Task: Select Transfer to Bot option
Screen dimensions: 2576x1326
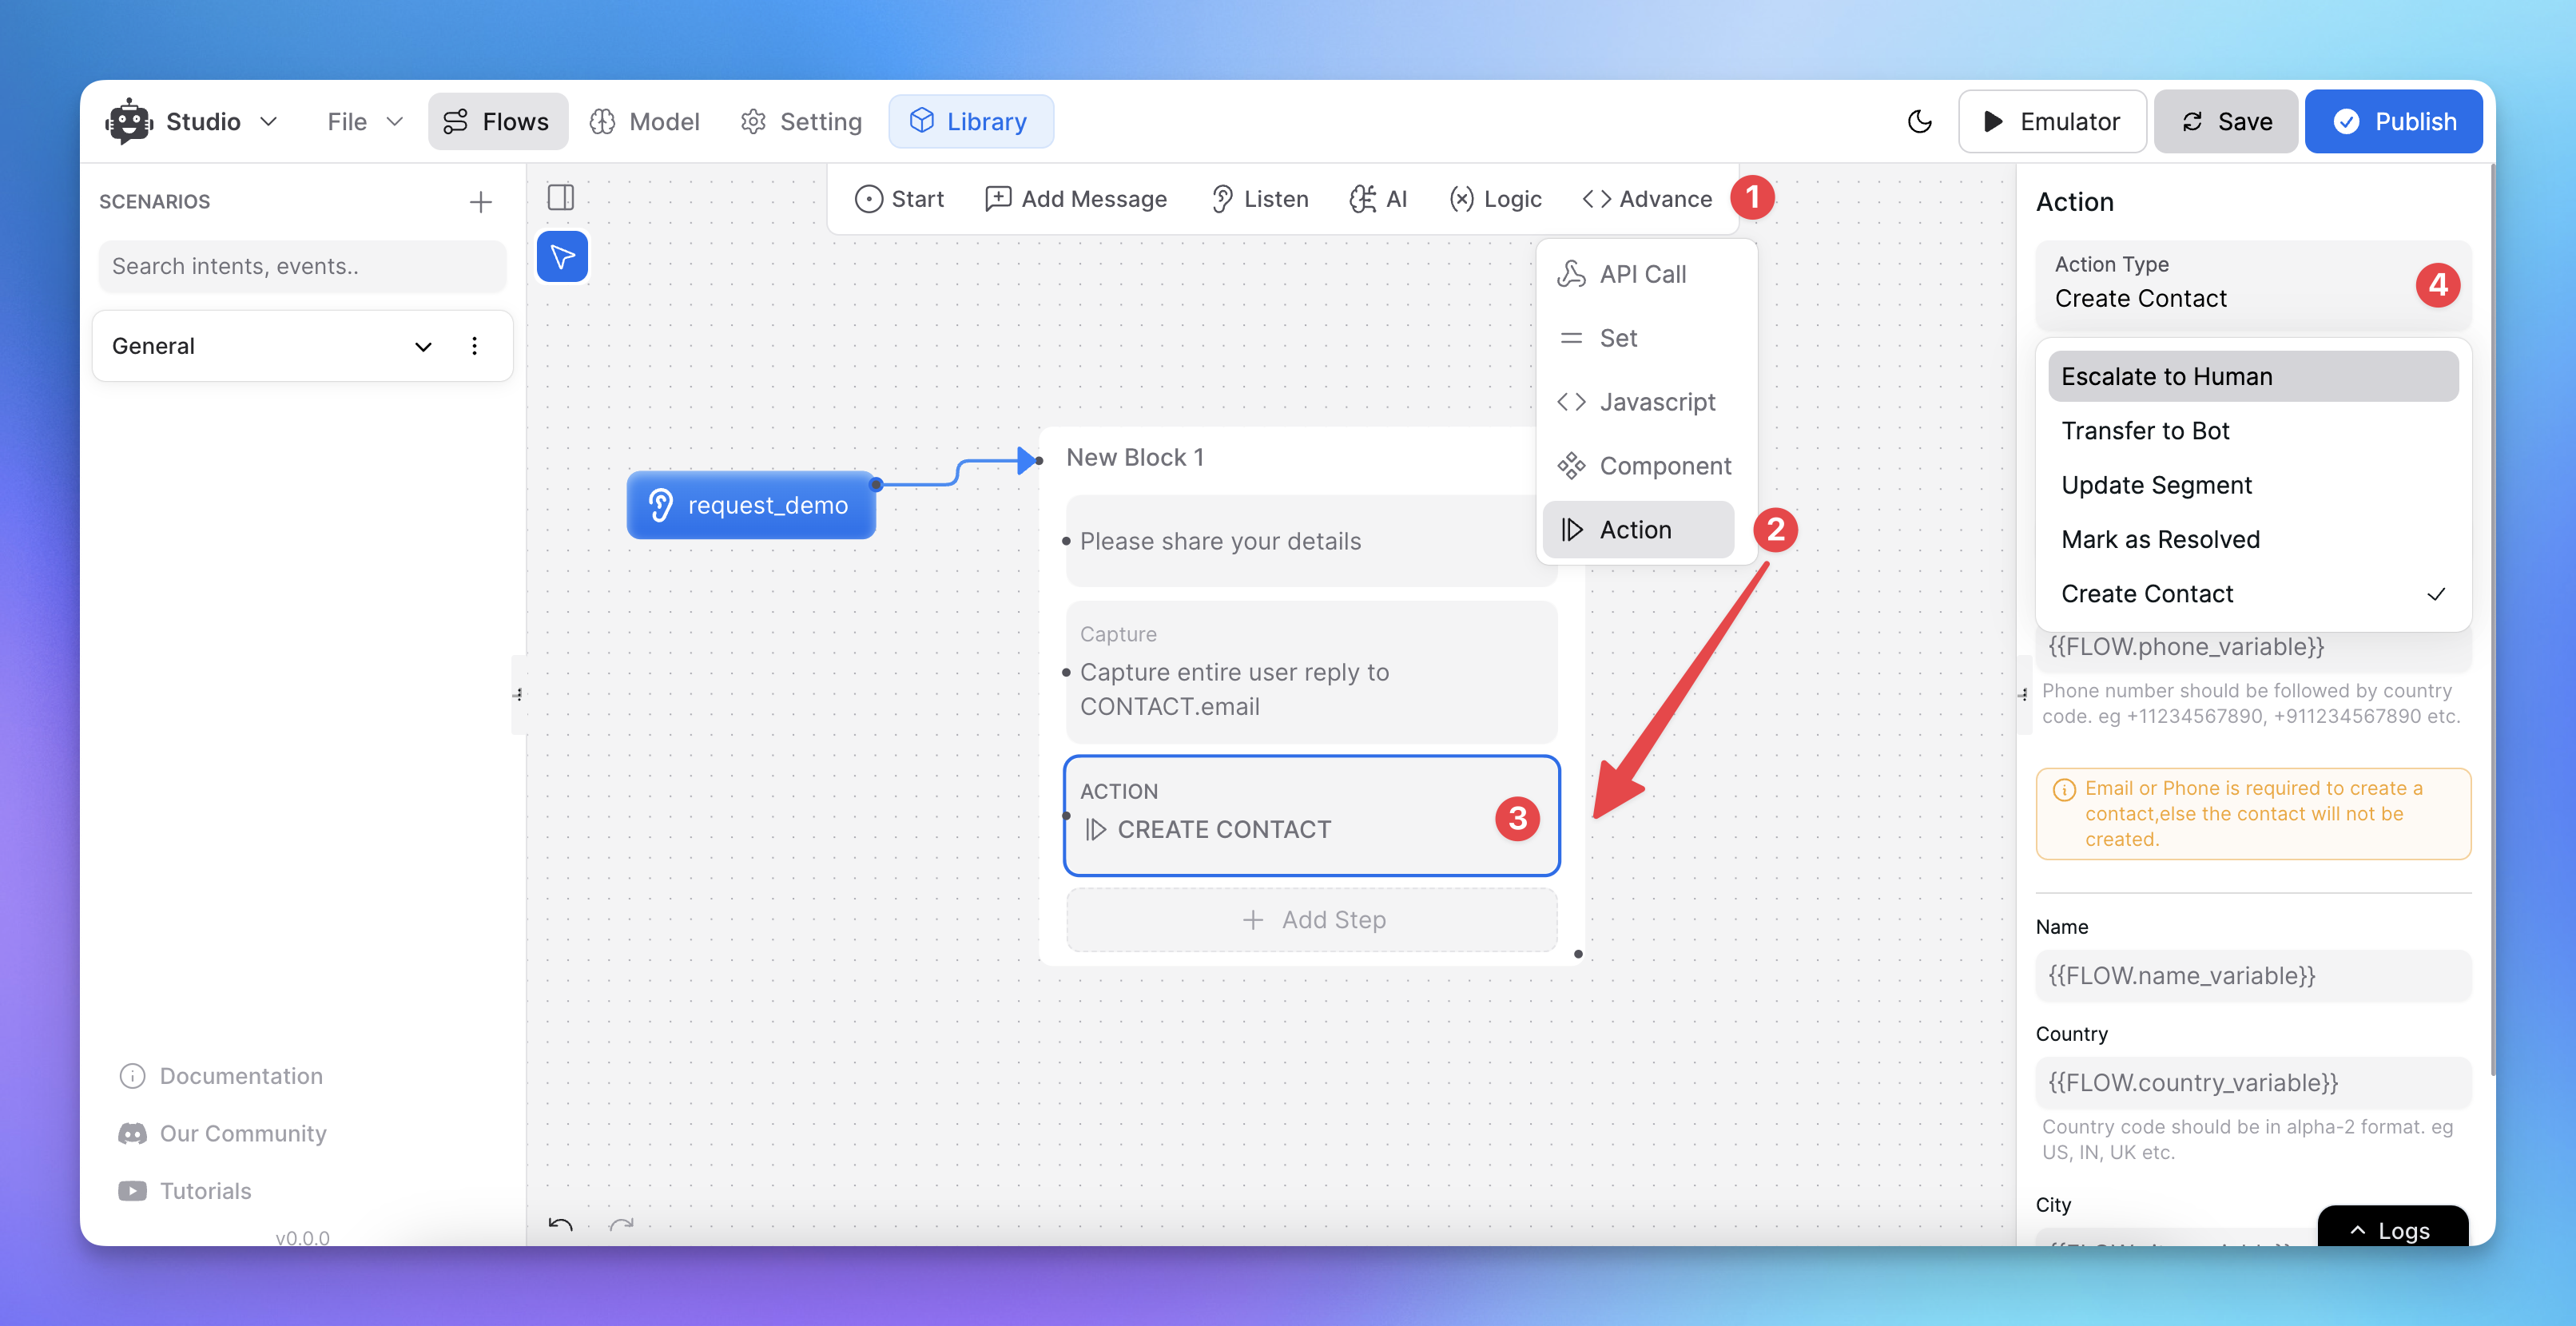Action: point(2253,431)
